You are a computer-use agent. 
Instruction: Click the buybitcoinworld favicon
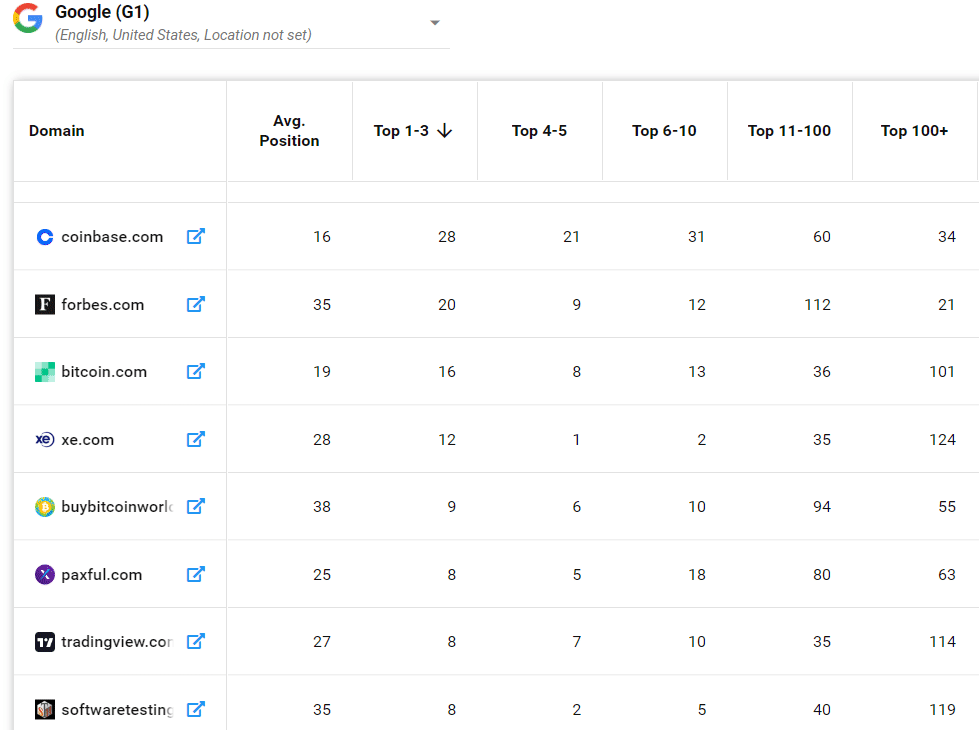(x=45, y=507)
